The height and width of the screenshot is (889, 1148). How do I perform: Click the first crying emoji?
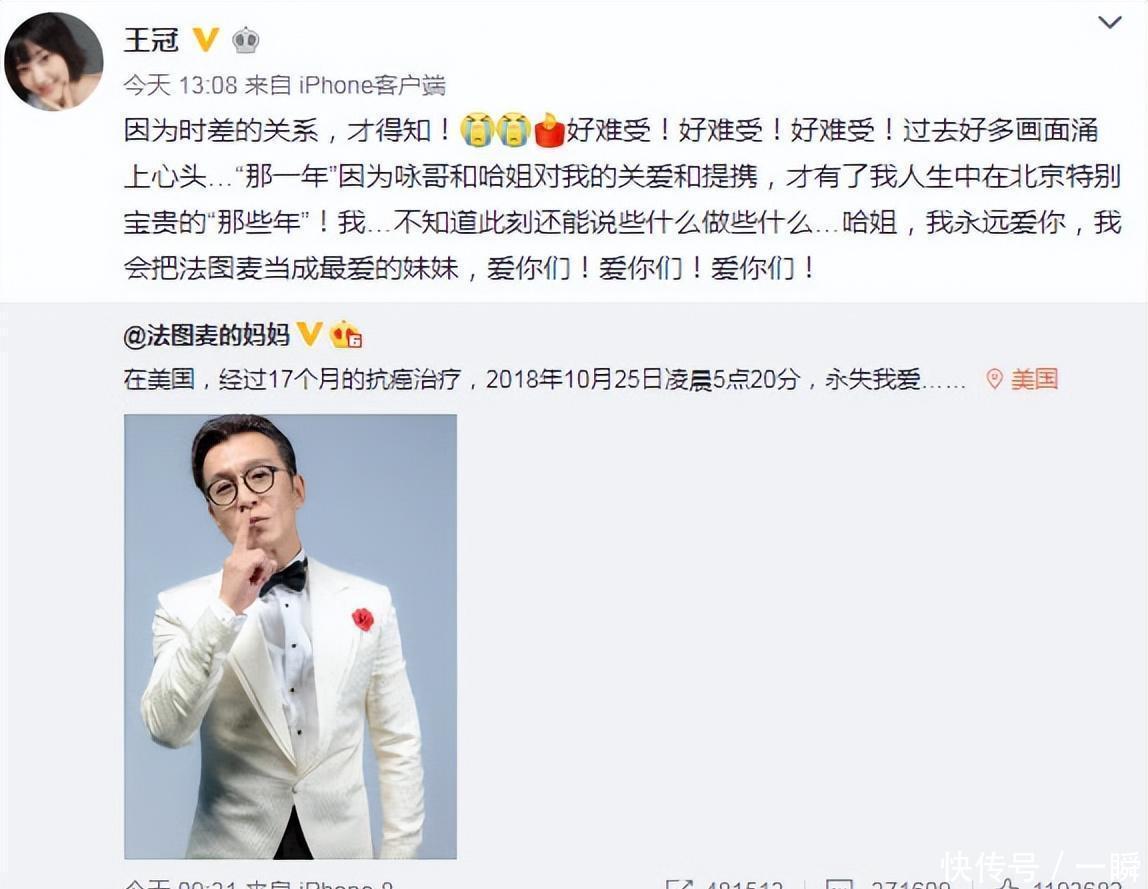point(477,130)
